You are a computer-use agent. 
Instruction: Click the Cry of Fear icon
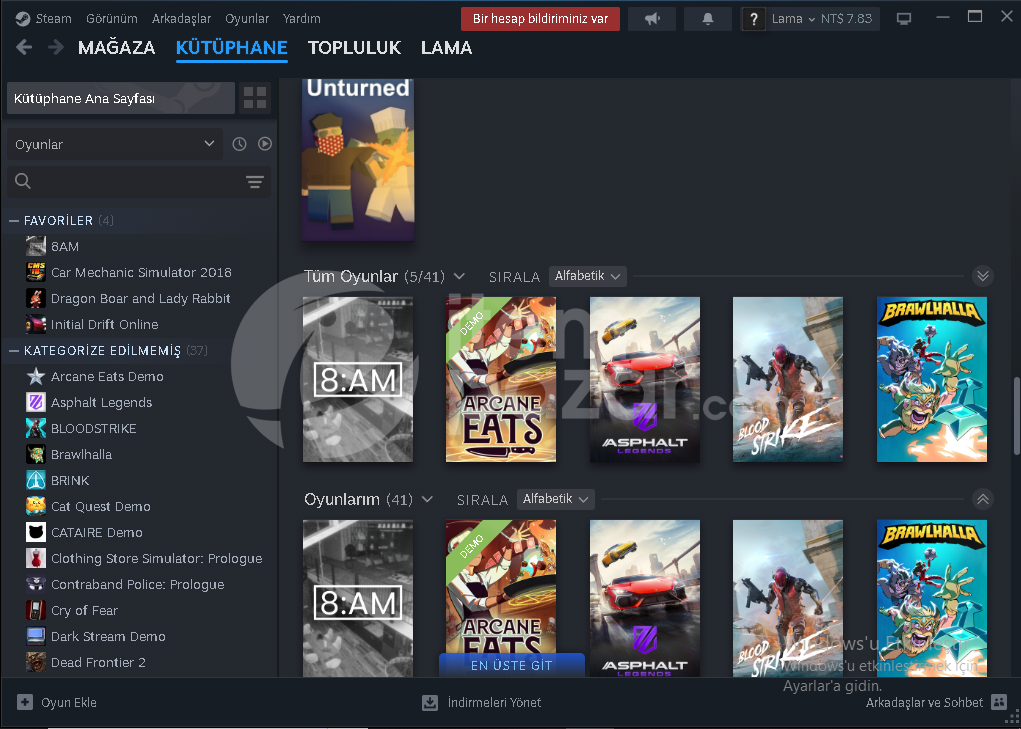(36, 611)
